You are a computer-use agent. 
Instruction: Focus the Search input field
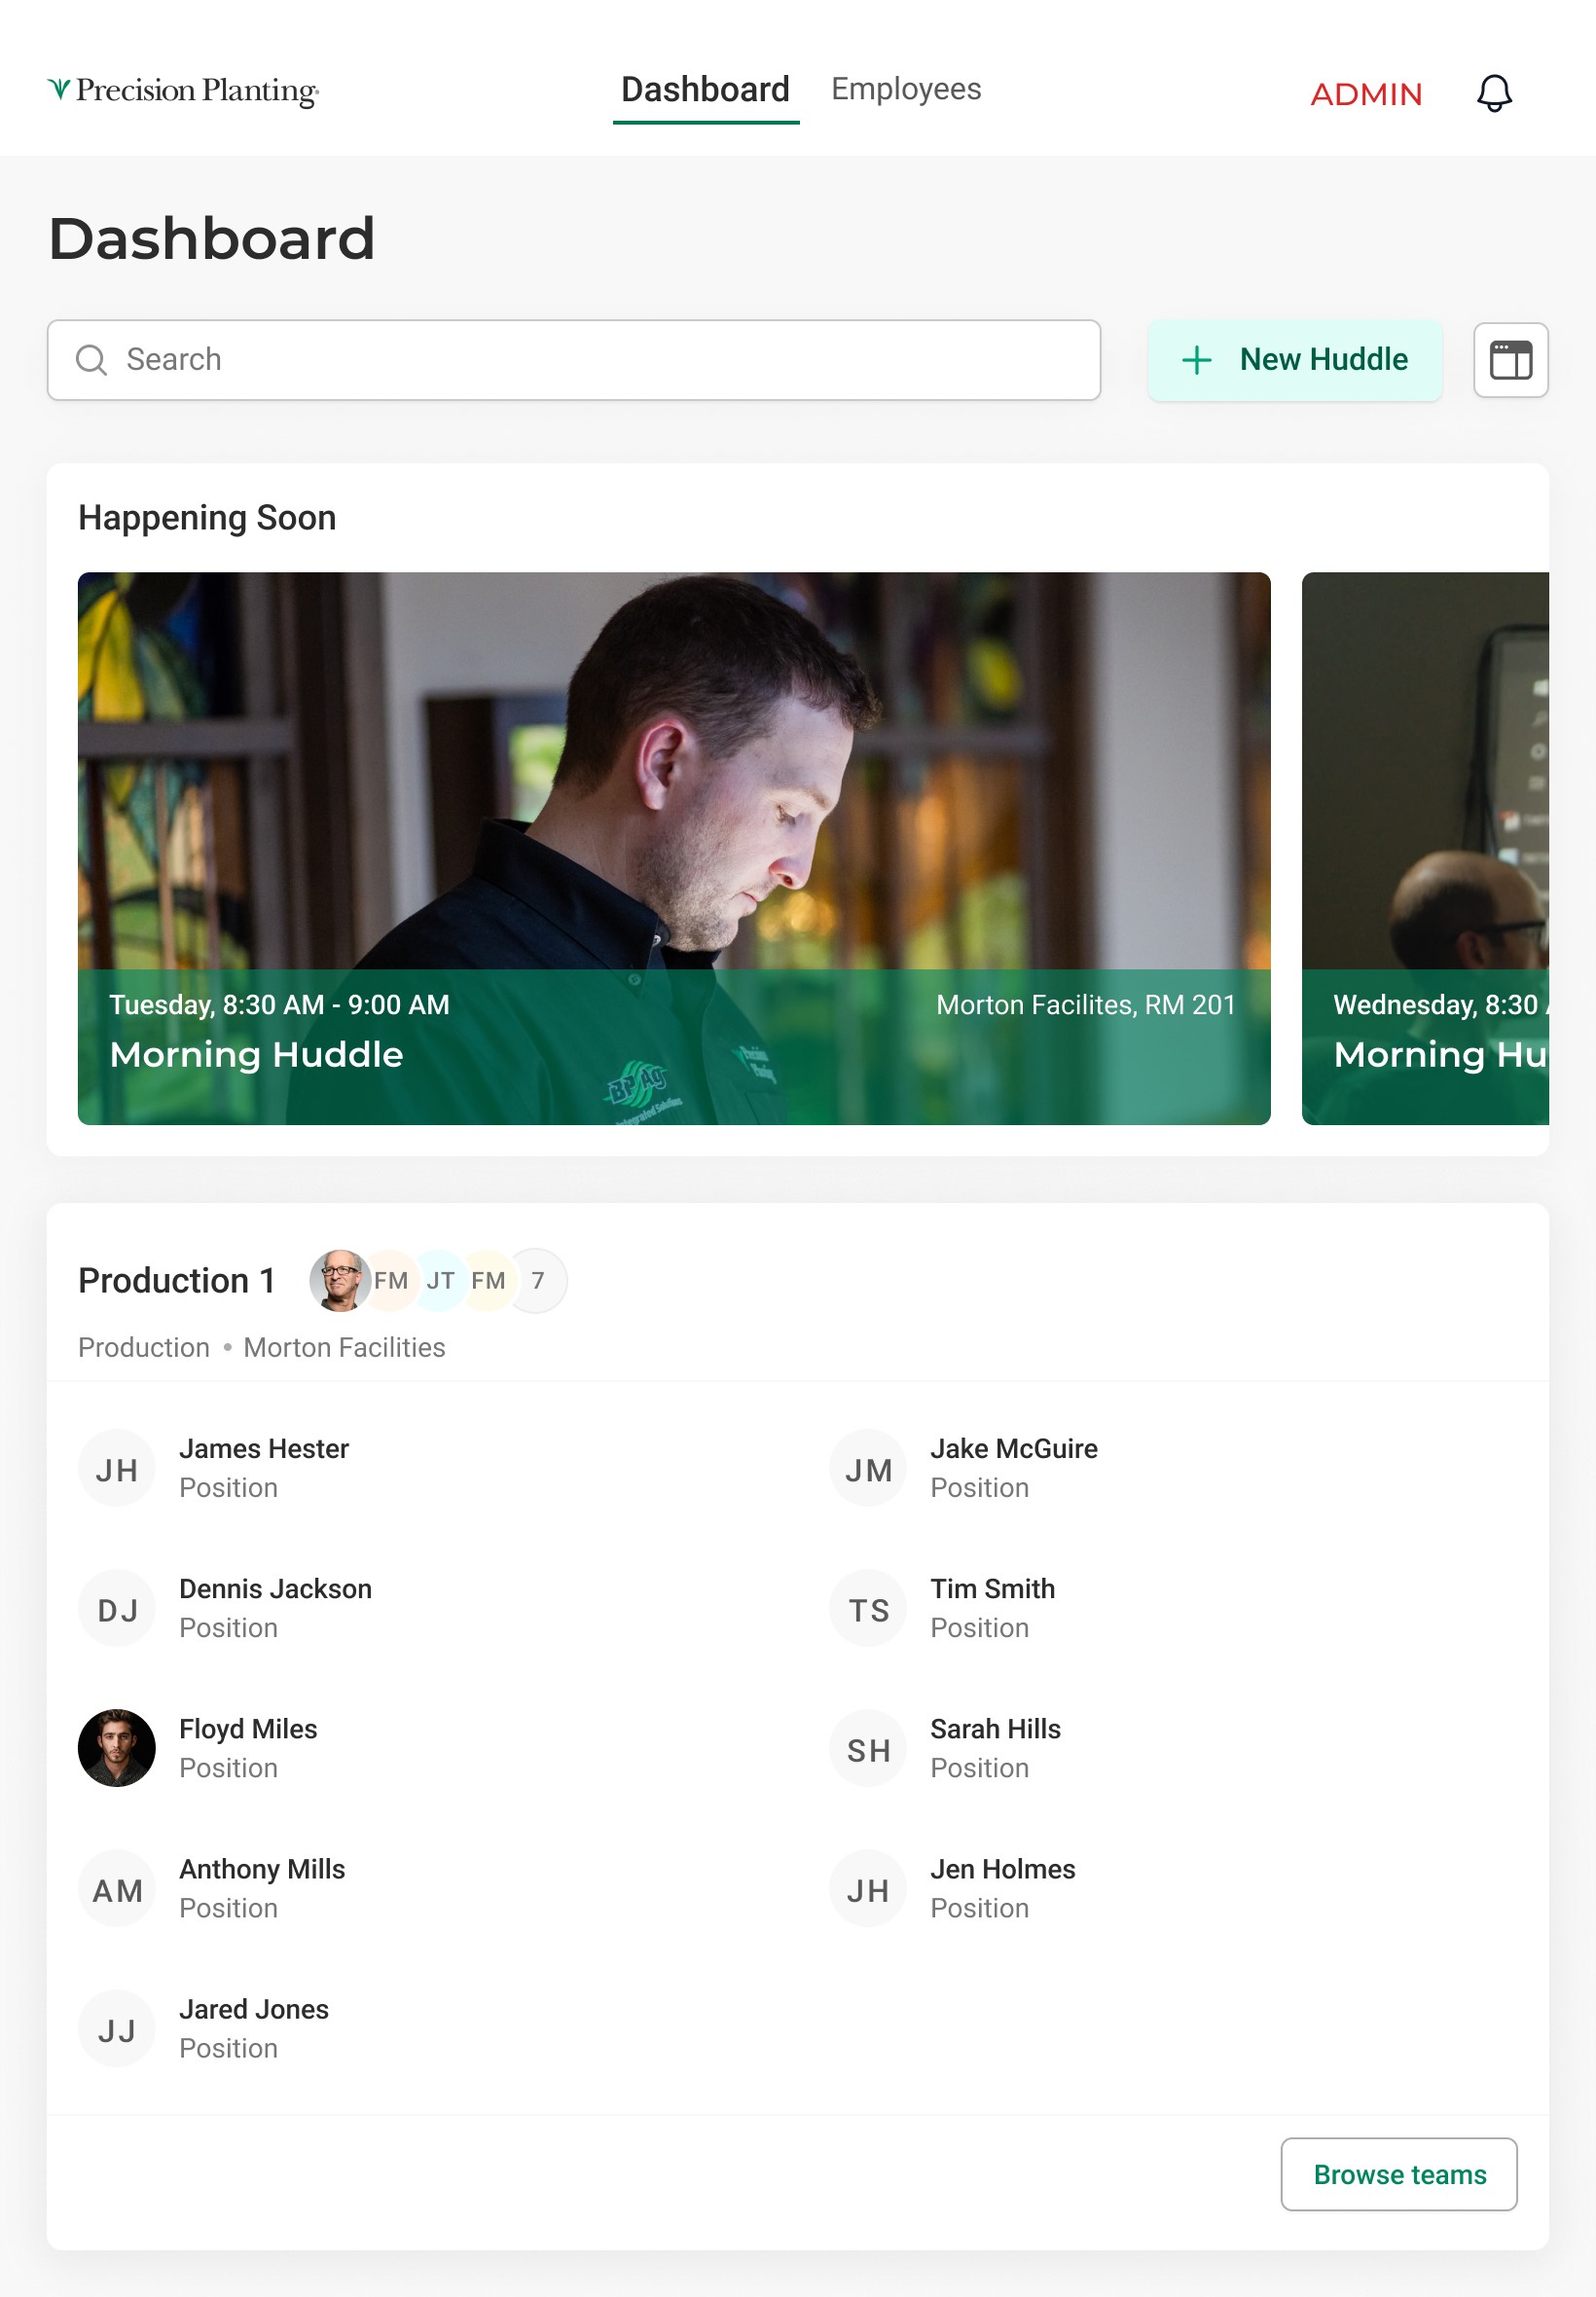tap(574, 360)
